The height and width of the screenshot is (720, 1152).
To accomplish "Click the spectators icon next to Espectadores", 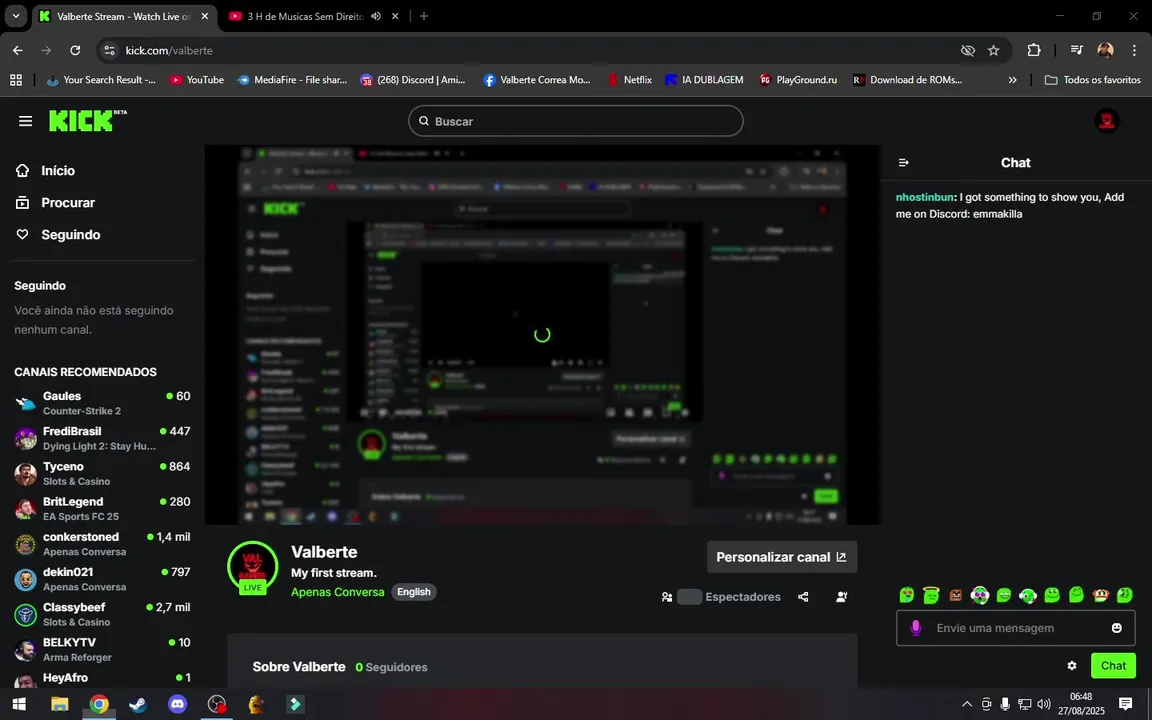I will tap(667, 597).
